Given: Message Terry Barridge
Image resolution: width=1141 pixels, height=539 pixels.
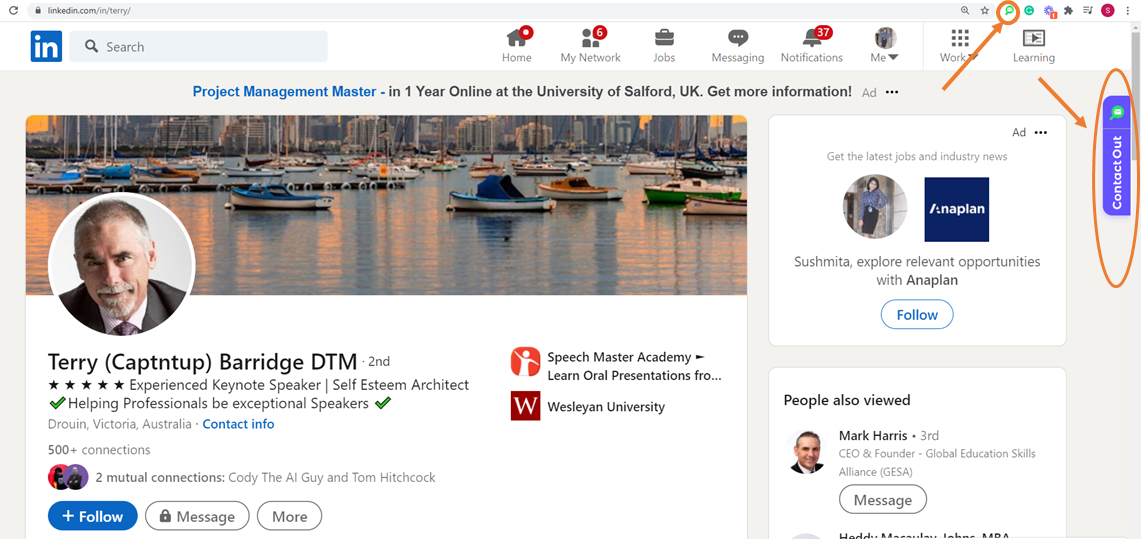Looking at the screenshot, I should pos(197,516).
